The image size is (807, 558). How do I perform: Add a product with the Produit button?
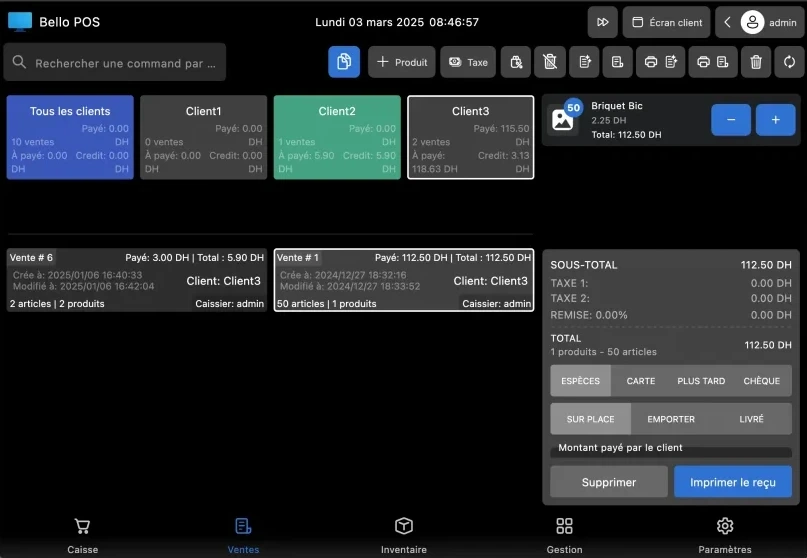click(x=401, y=62)
